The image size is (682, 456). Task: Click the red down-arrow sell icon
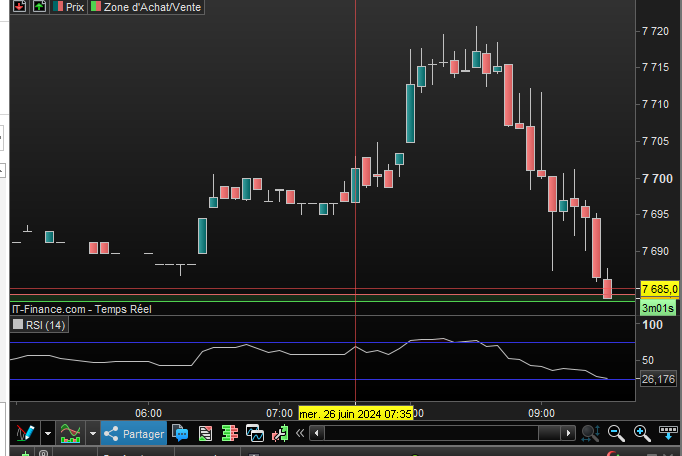[x=20, y=6]
